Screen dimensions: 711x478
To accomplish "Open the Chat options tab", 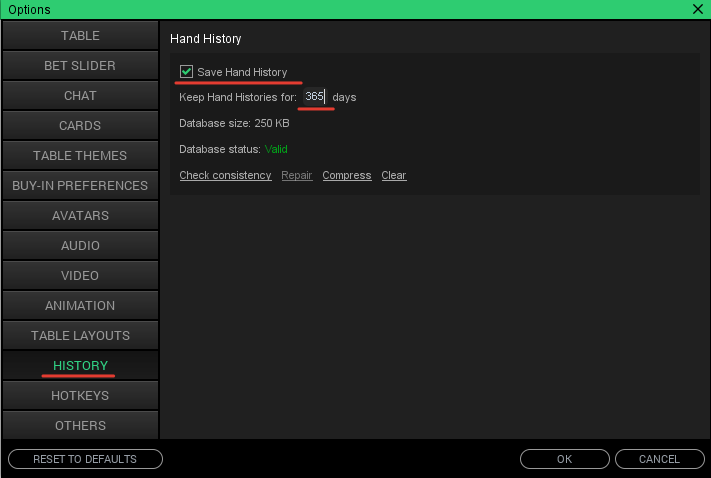I will (x=80, y=95).
